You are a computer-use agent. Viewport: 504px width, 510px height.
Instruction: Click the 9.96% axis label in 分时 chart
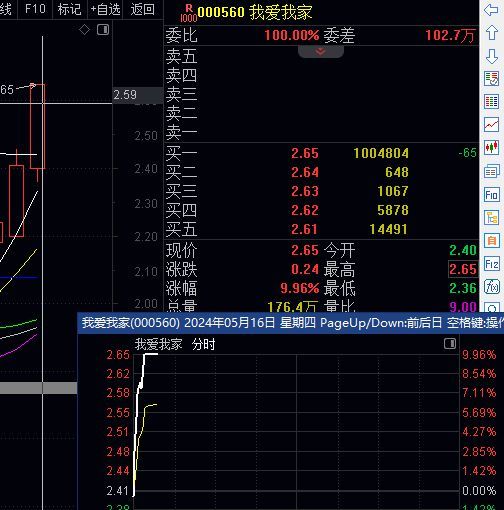click(479, 355)
